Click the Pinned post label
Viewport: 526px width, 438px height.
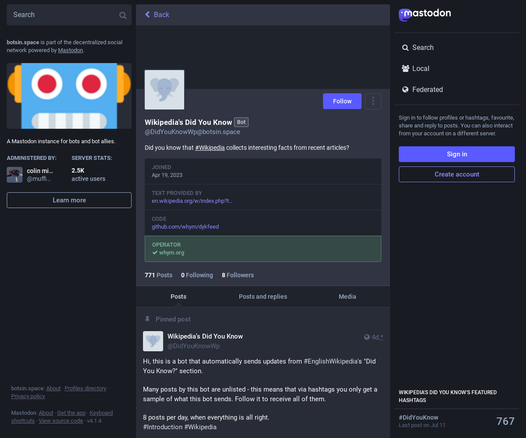(173, 319)
